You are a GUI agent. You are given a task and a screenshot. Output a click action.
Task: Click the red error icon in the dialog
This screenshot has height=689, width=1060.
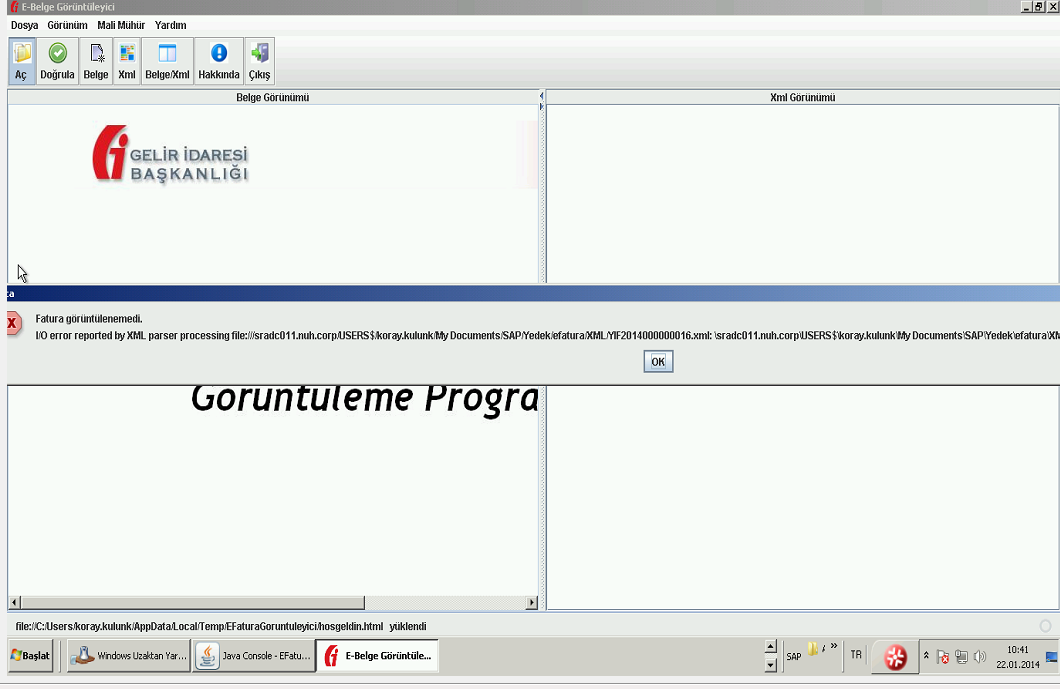(12, 323)
